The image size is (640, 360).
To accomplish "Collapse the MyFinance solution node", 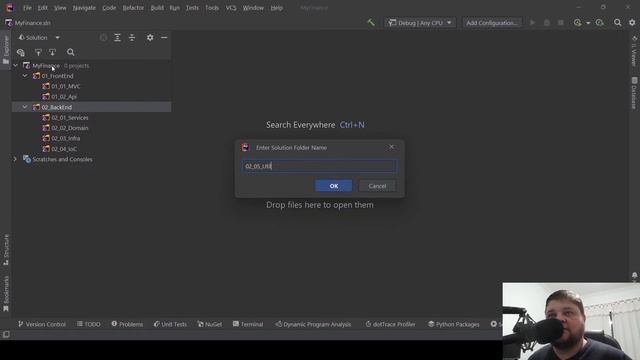I will point(16,65).
